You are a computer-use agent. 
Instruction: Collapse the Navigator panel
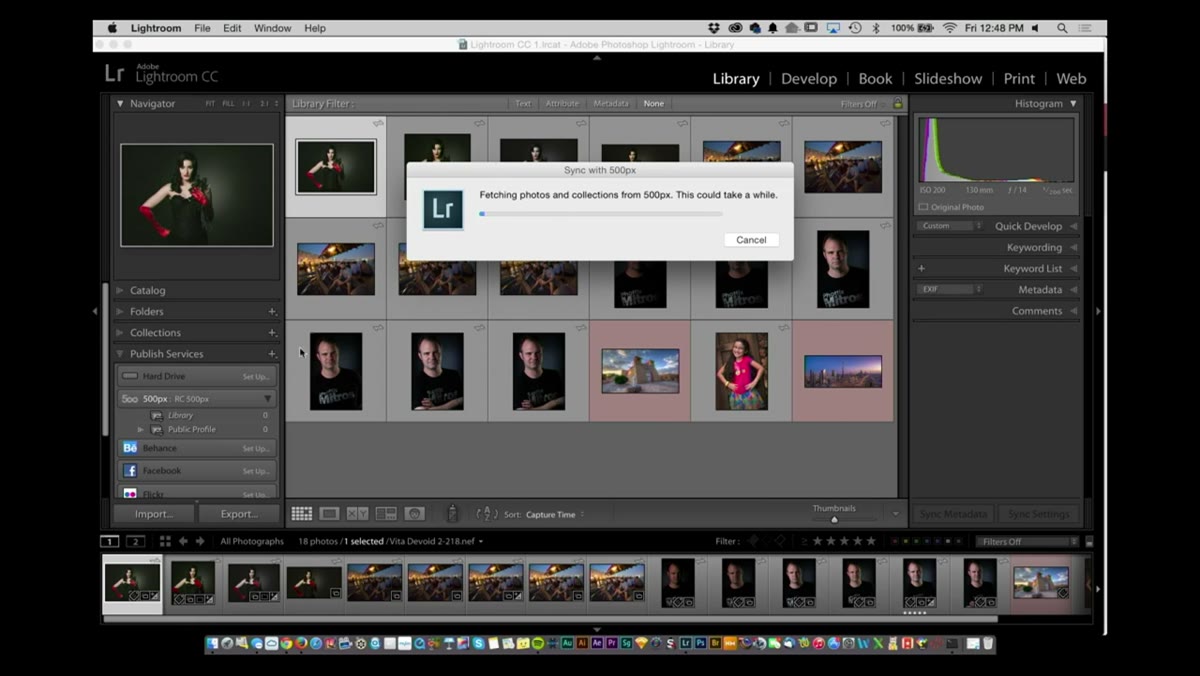[120, 104]
